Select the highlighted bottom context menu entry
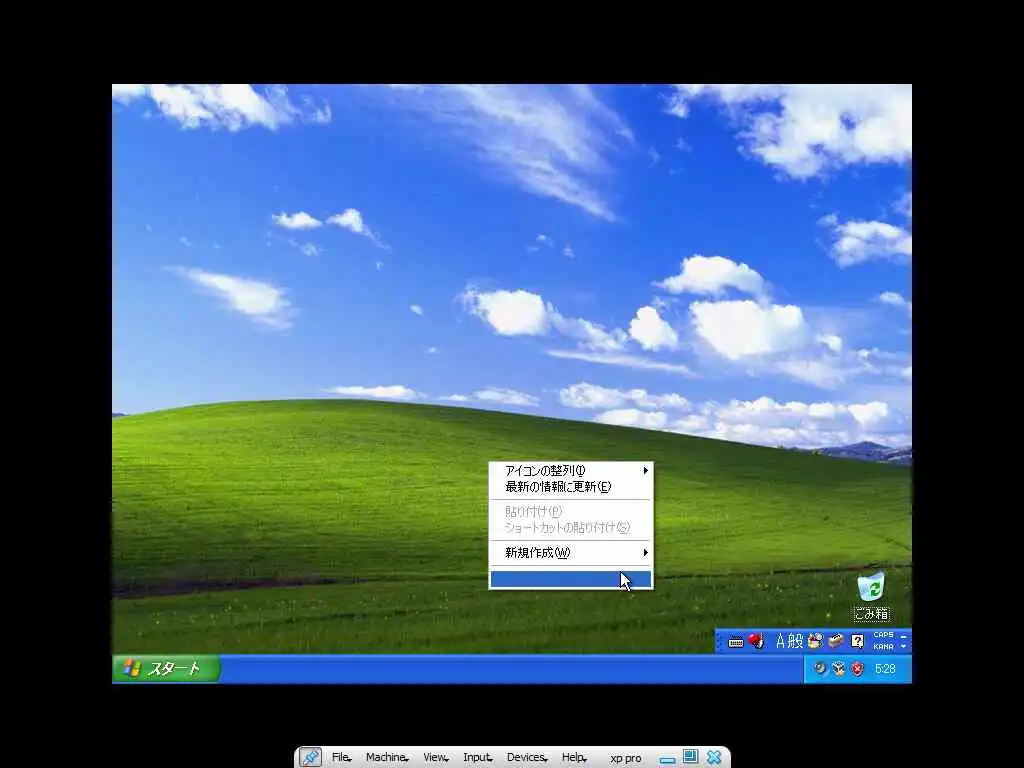The image size is (1024, 768). 570,579
